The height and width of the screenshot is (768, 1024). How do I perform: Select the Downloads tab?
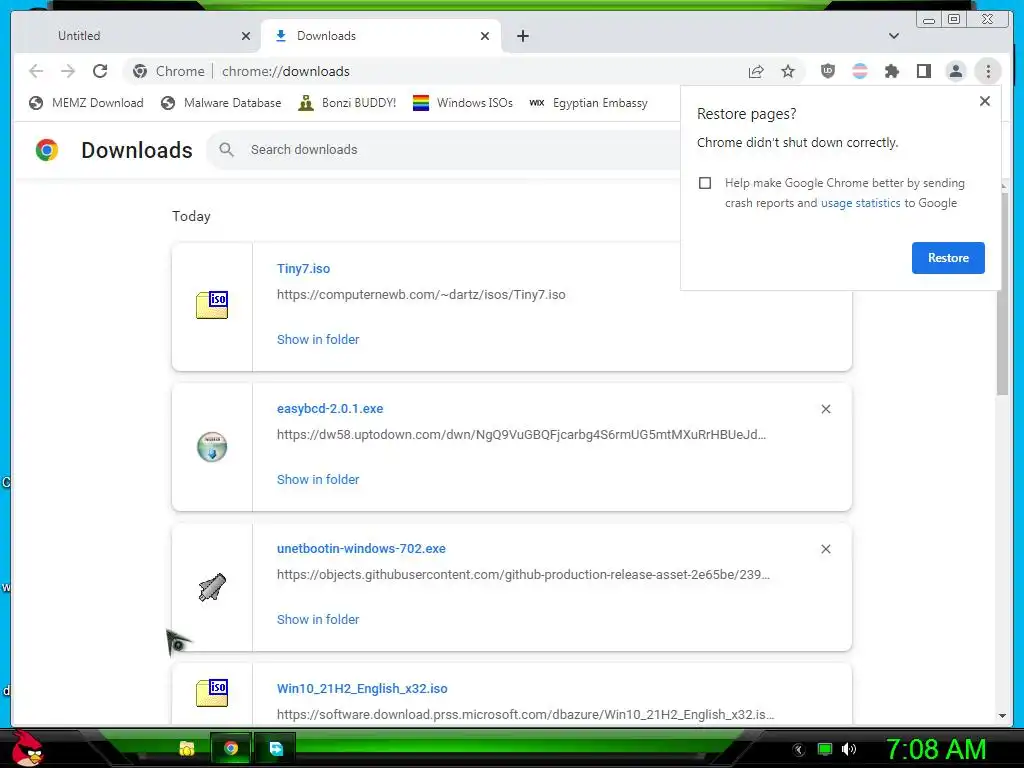[x=381, y=36]
